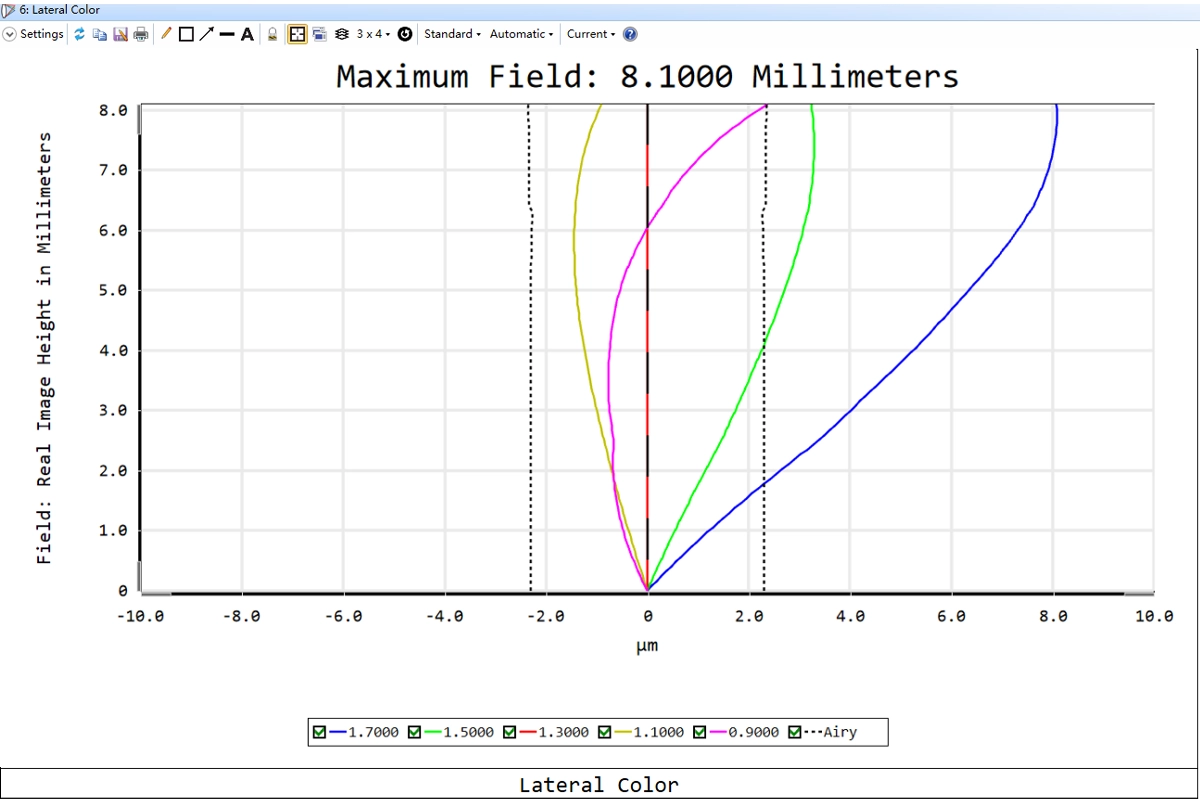
Task: Click the lock window icon
Action: 272,34
